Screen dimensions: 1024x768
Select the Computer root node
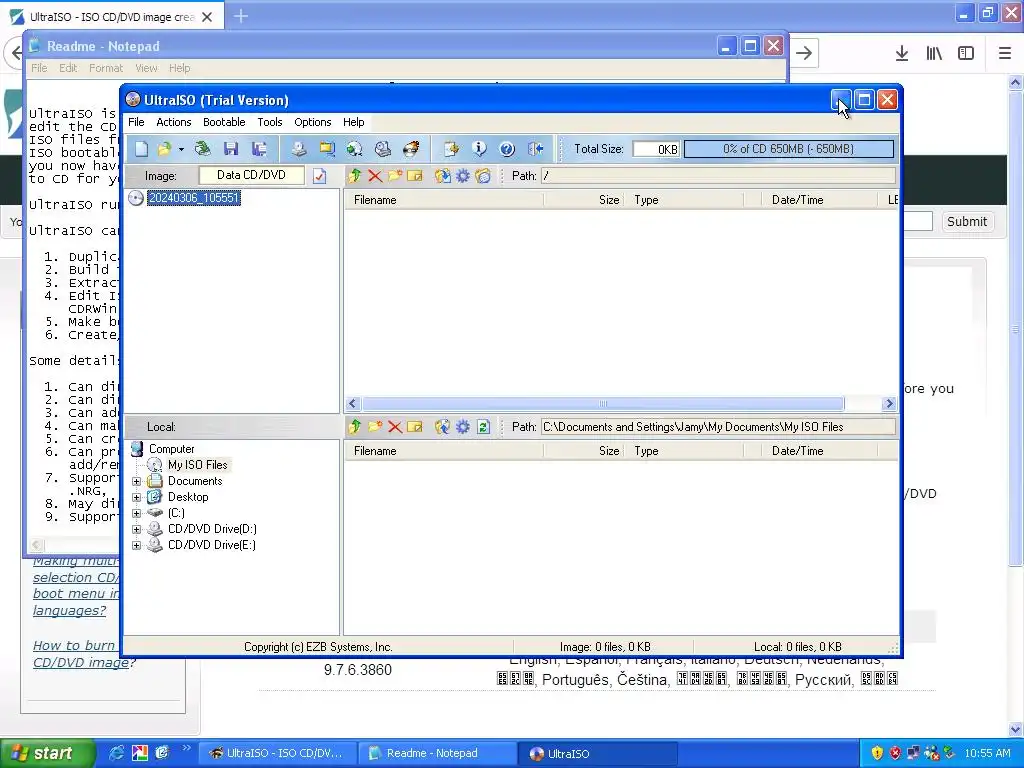tap(171, 449)
